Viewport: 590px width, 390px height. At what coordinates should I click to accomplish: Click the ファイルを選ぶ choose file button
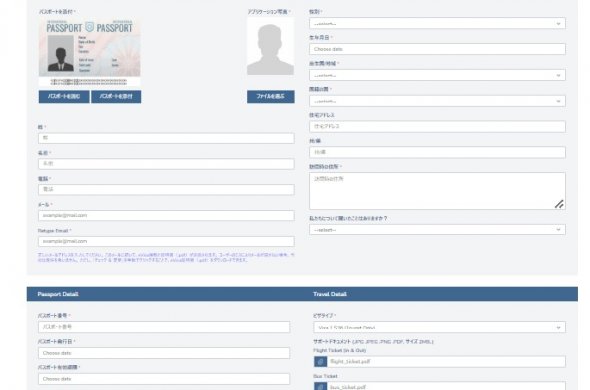click(x=271, y=96)
